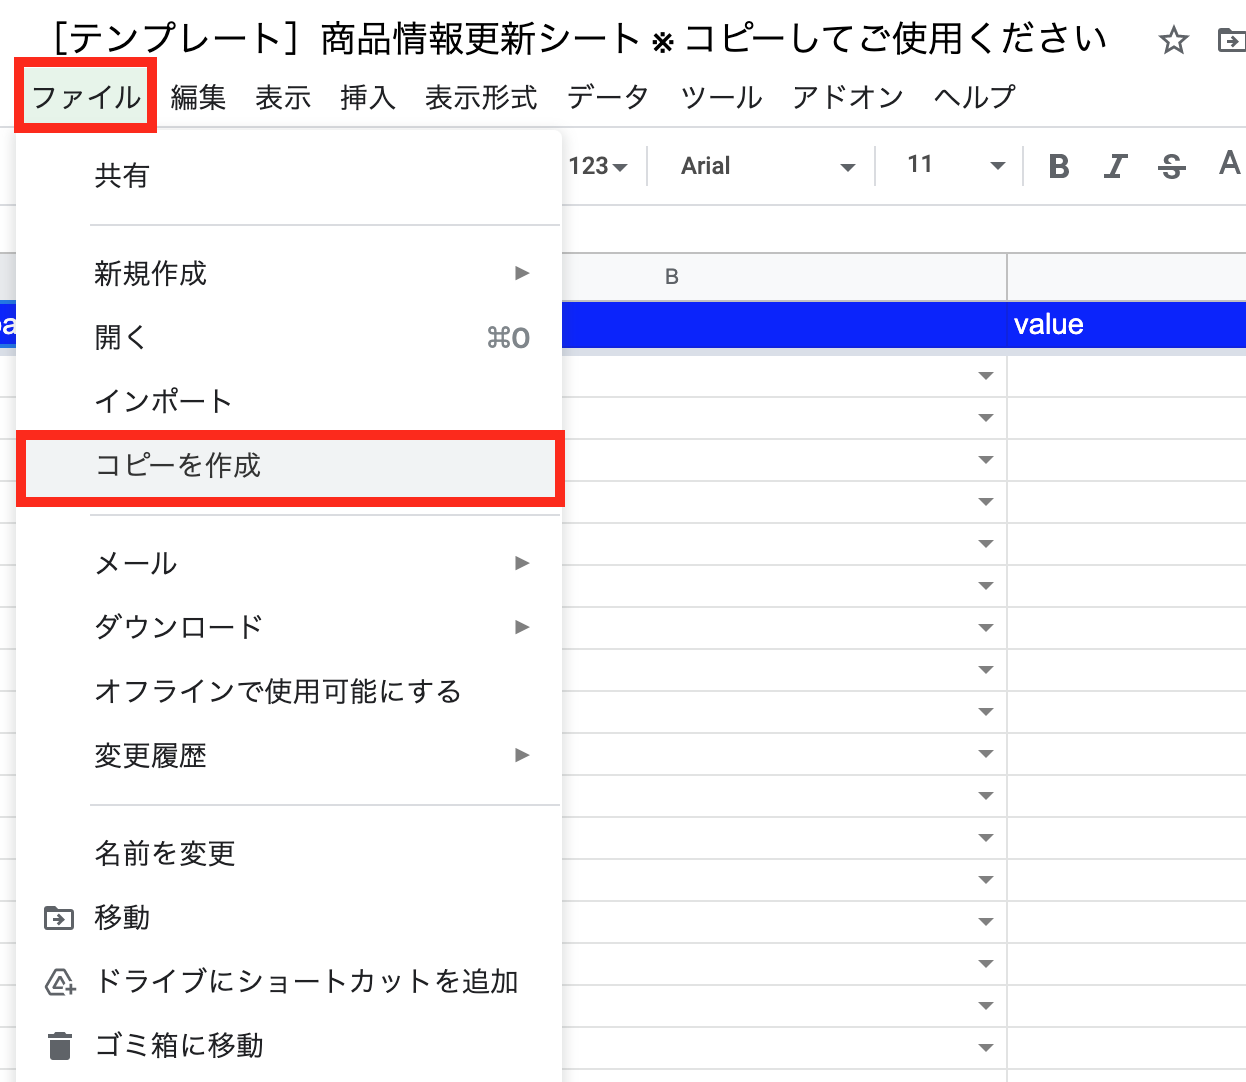Select the column B header
This screenshot has width=1246, height=1082.
(x=670, y=277)
